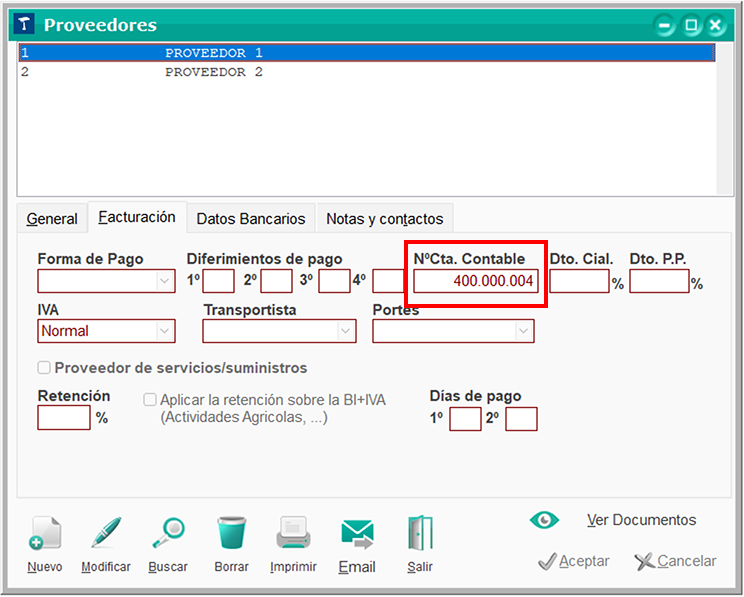Click the 4º Diferimientos de pago field
Screen dimensions: 744x597
(389, 281)
